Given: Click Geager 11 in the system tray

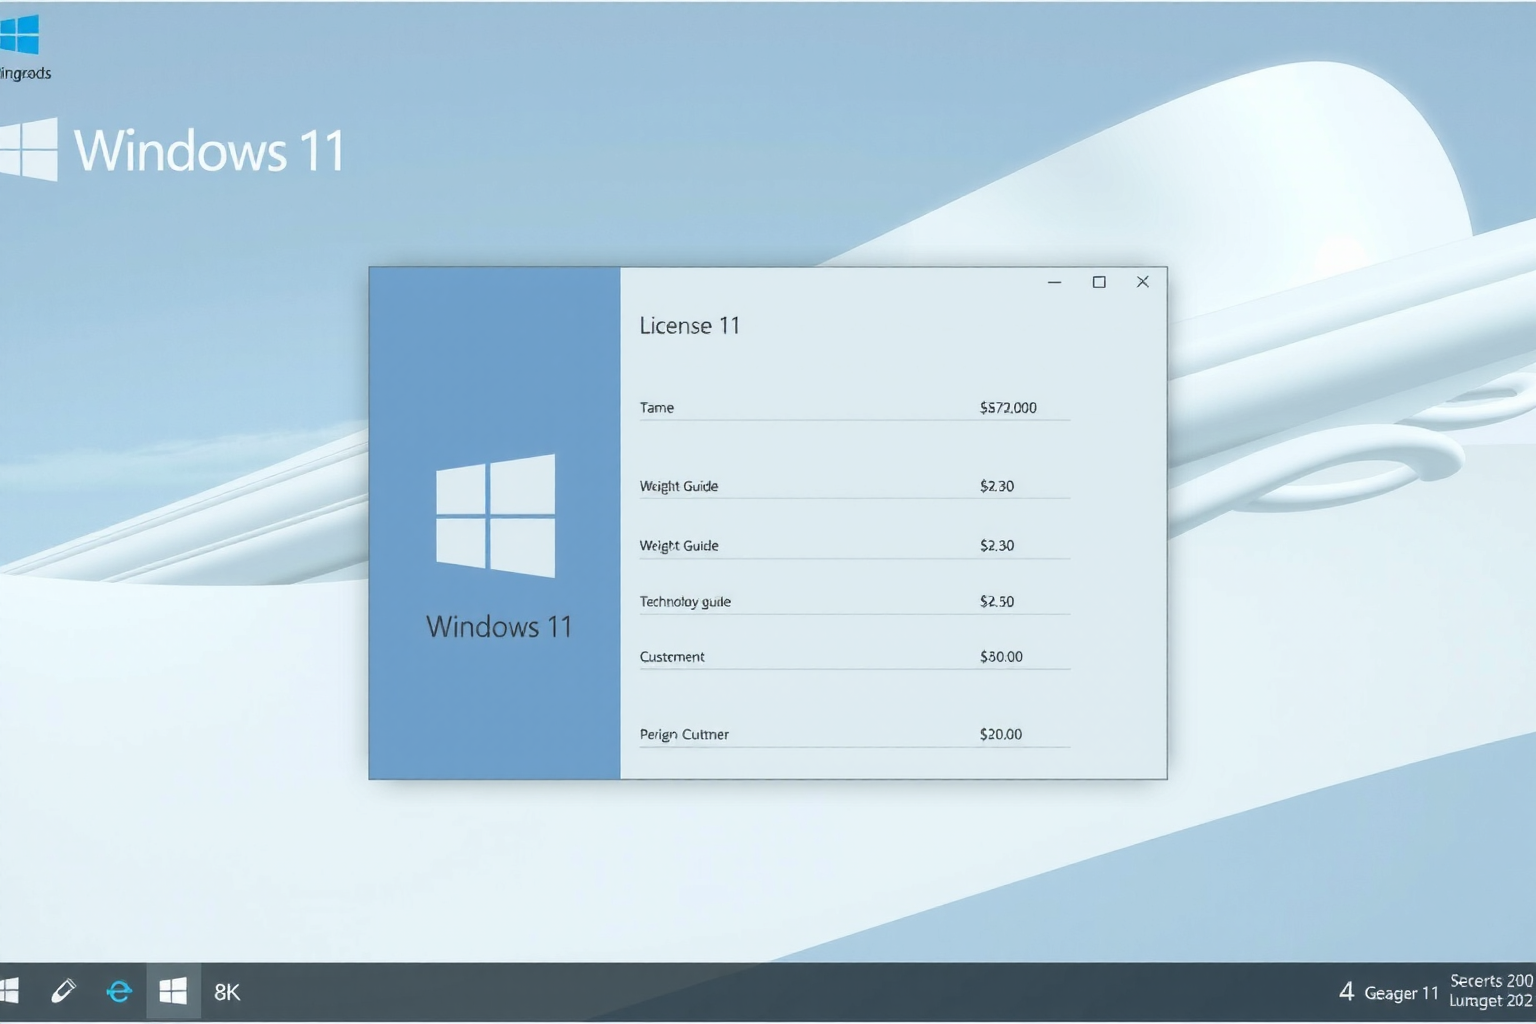Looking at the screenshot, I should click(x=1401, y=993).
